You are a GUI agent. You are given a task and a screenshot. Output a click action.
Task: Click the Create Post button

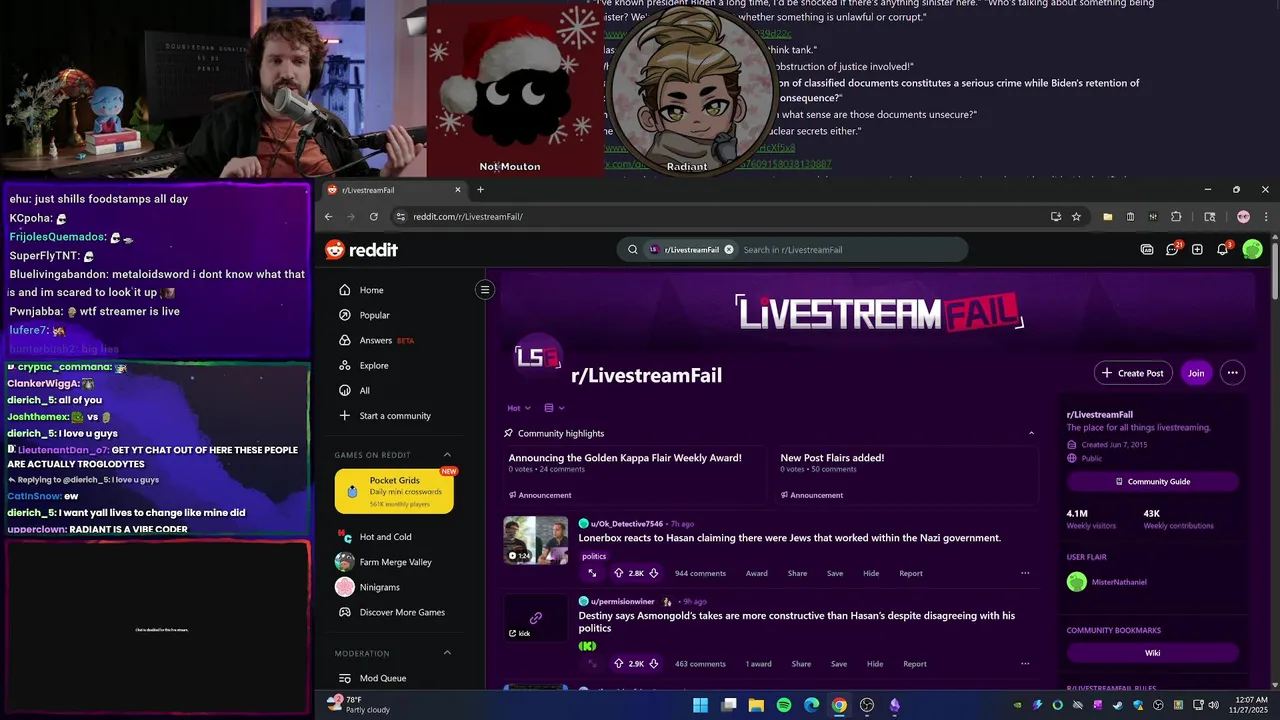[1133, 373]
